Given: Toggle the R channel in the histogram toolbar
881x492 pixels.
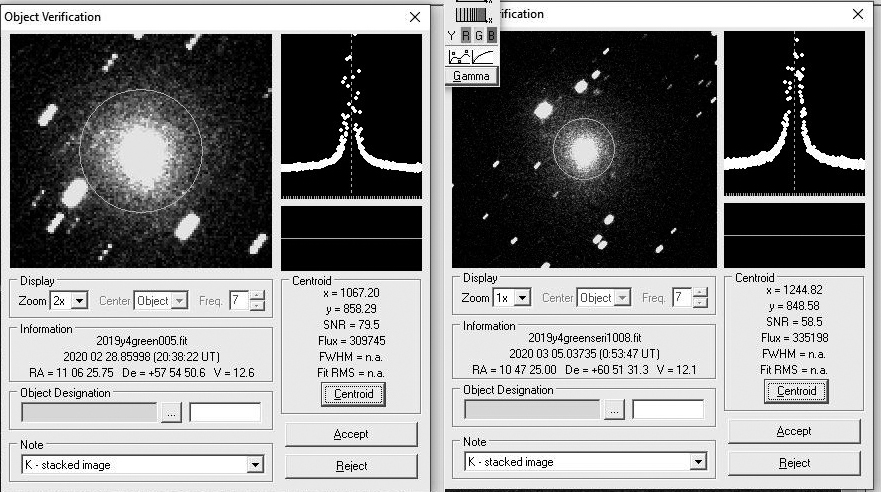Looking at the screenshot, I should tap(465, 36).
